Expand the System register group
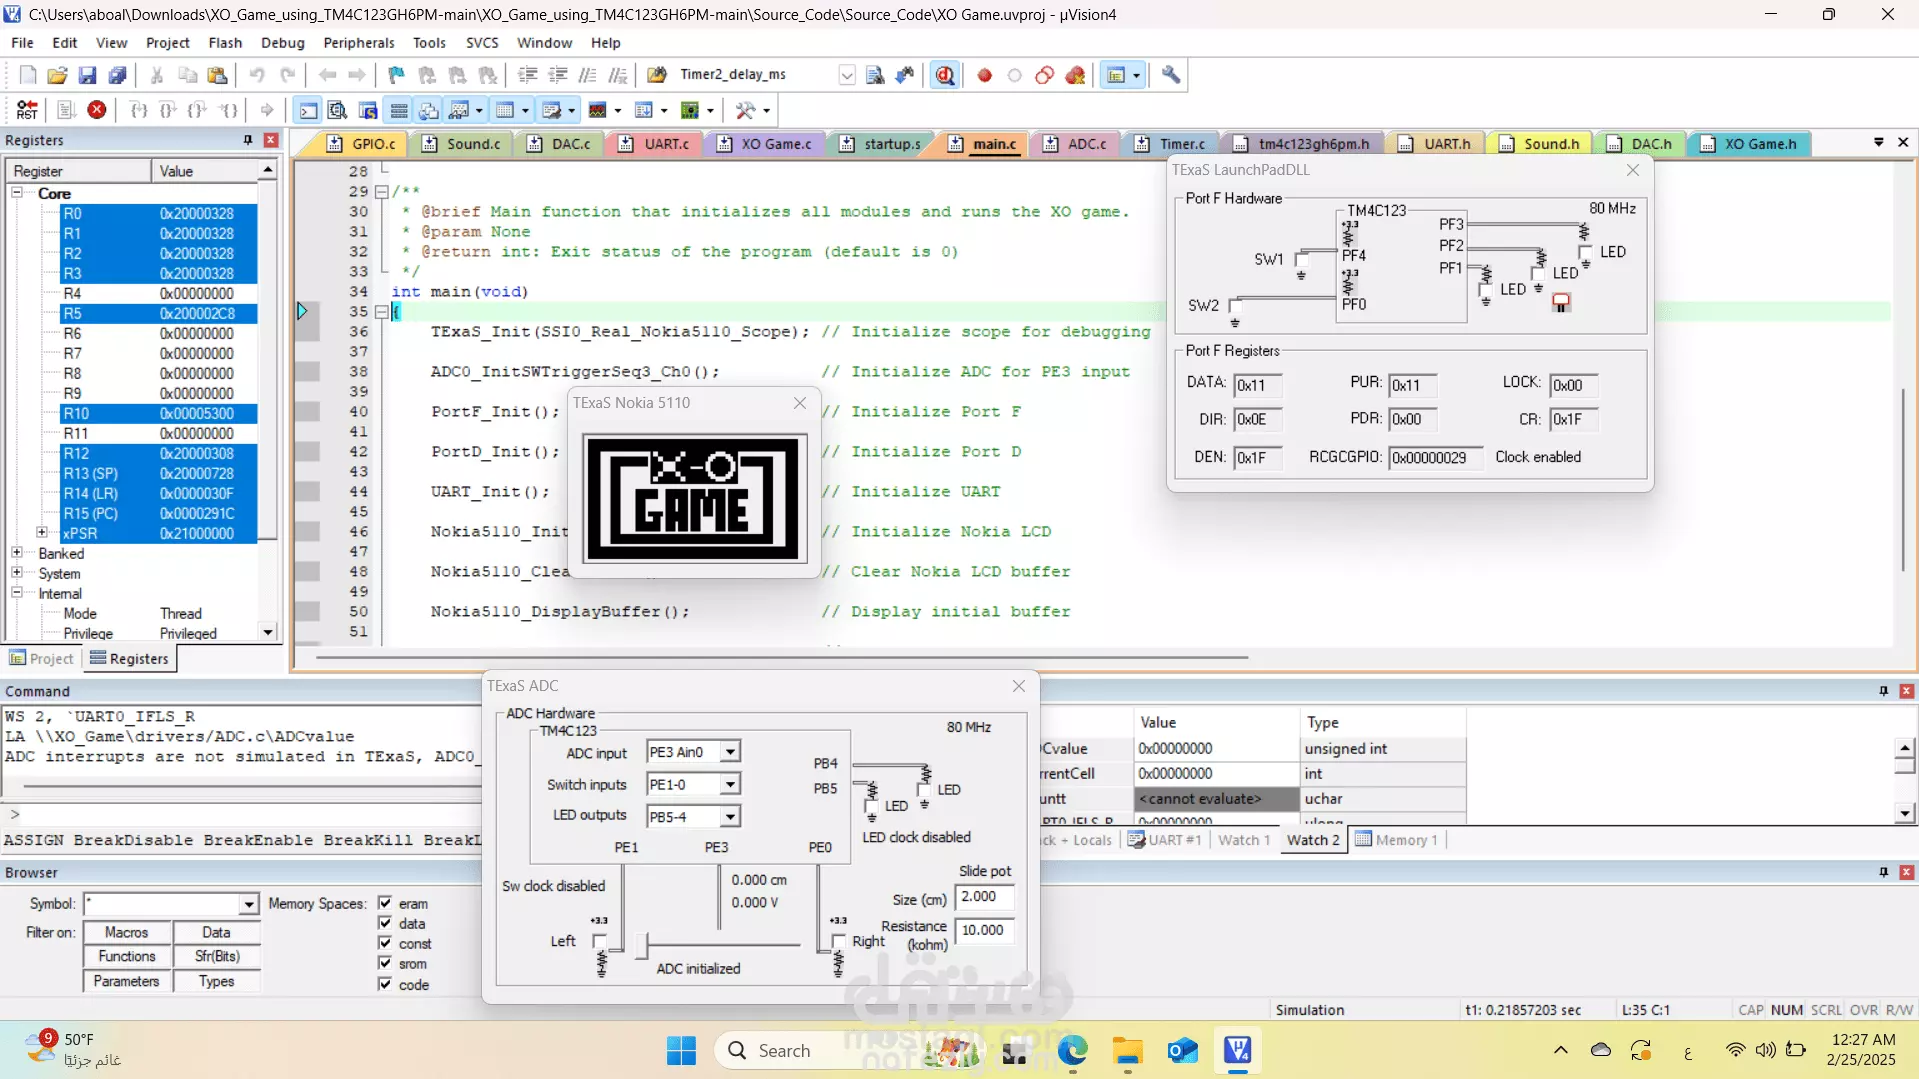Image resolution: width=1919 pixels, height=1079 pixels. click(x=17, y=573)
